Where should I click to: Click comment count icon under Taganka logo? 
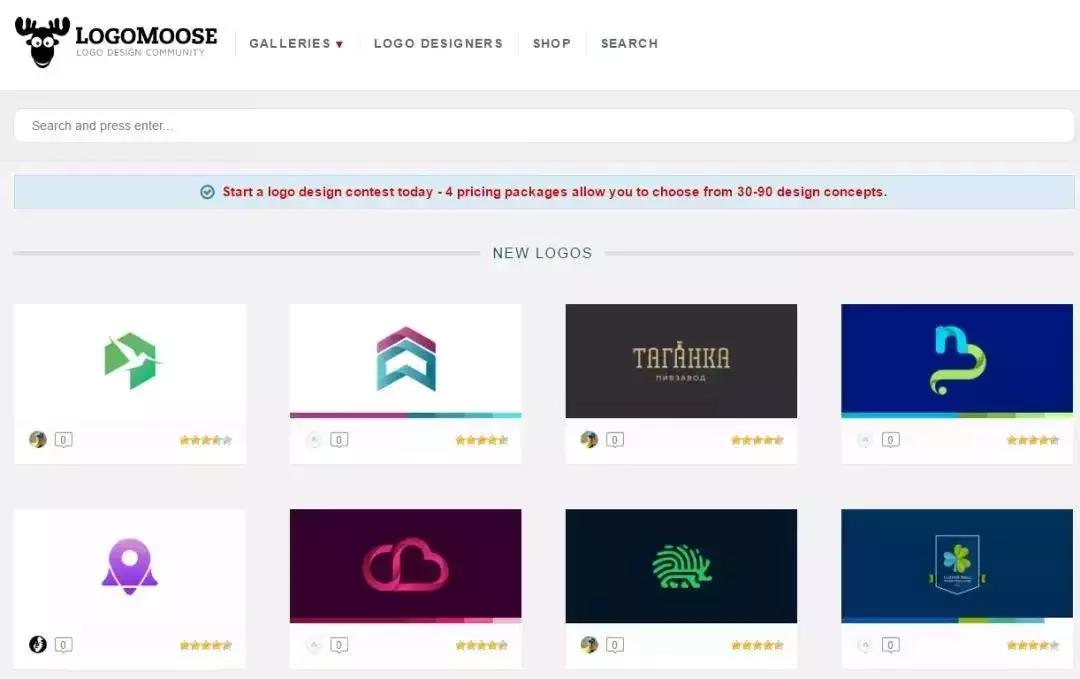[615, 440]
